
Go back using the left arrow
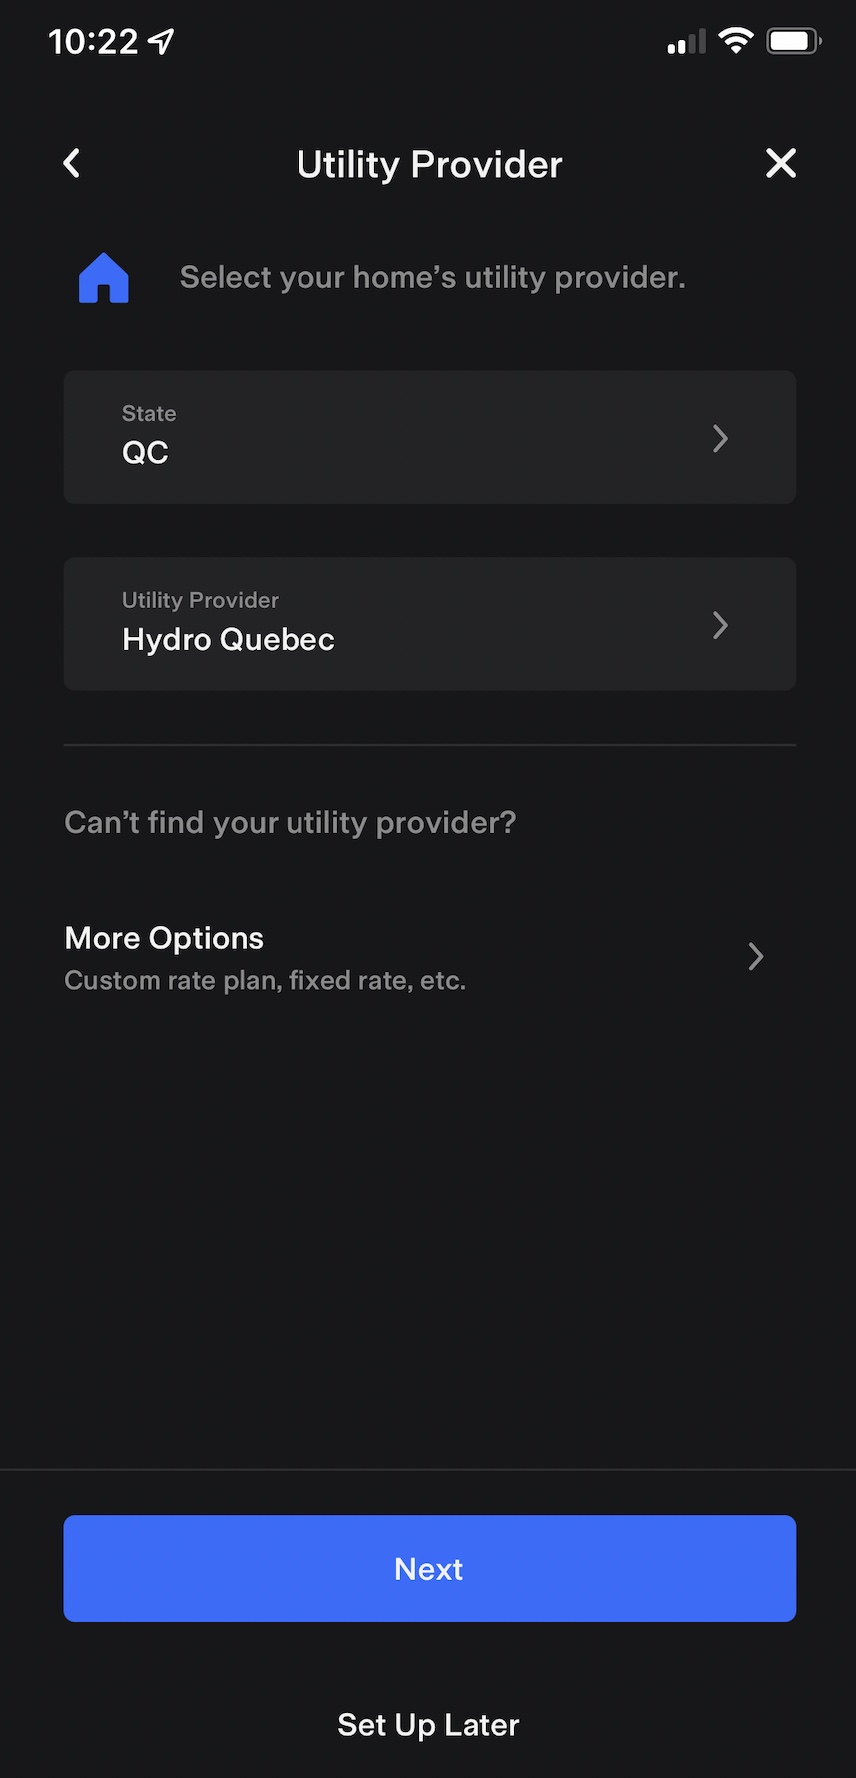pos(72,164)
